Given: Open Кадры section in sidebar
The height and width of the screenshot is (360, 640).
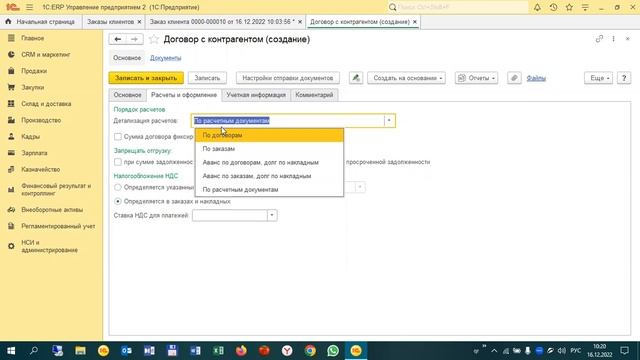Looking at the screenshot, I should (x=30, y=136).
